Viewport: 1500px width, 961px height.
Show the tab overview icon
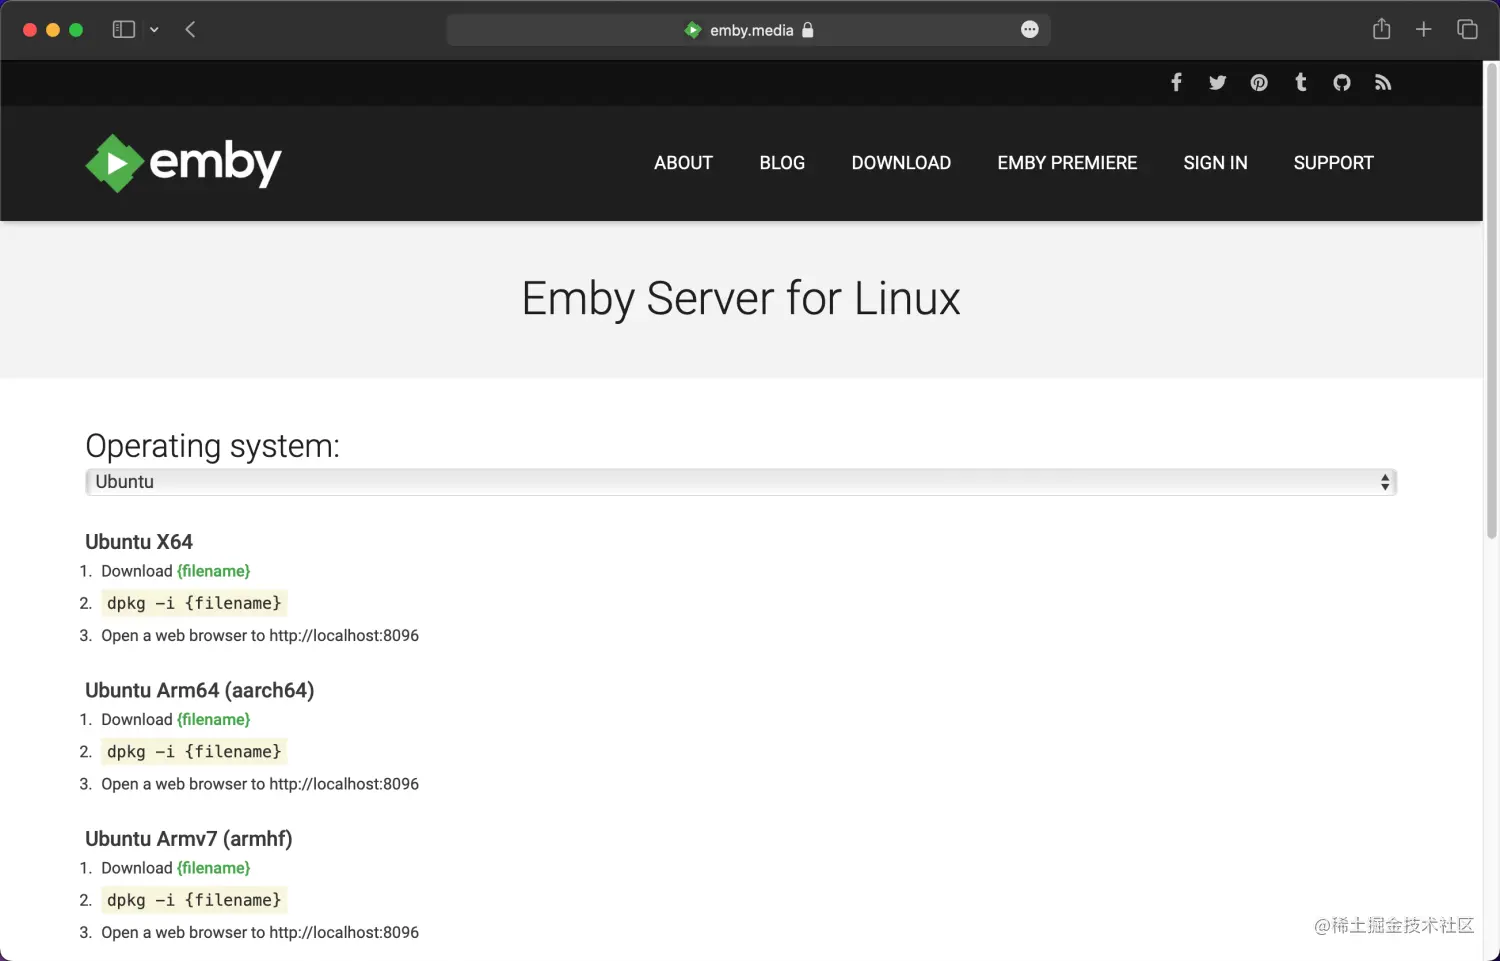1467,29
